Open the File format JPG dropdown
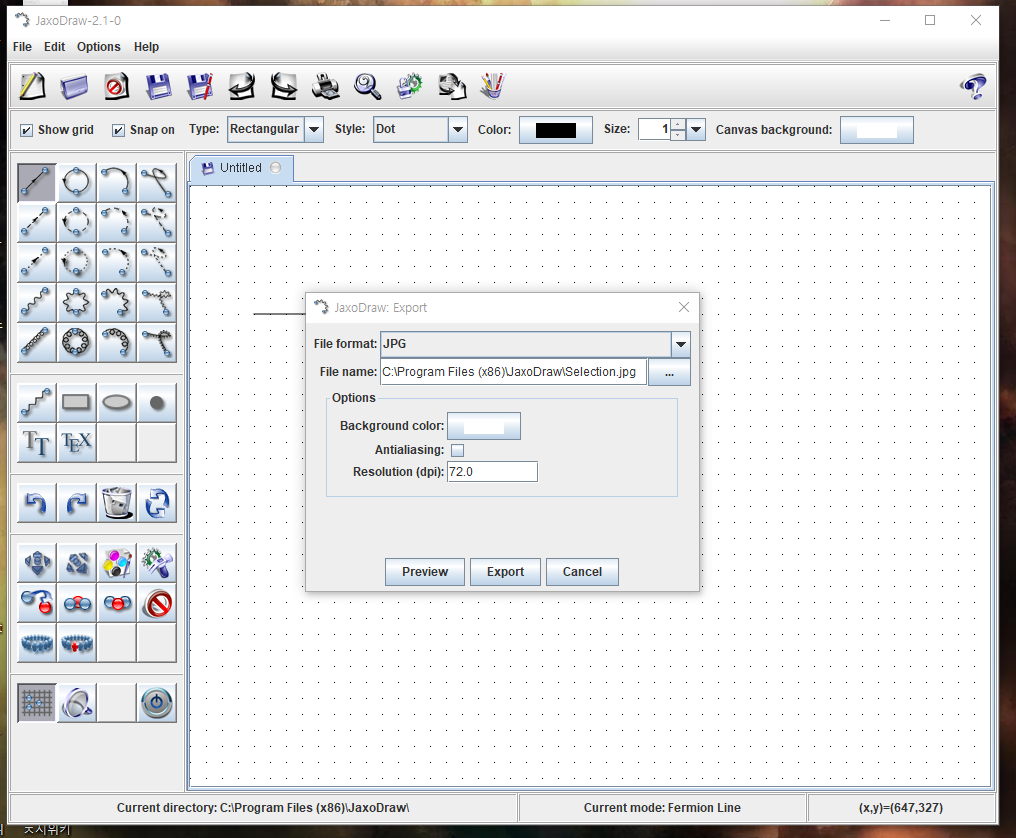The image size is (1016, 838). pyautogui.click(x=680, y=344)
